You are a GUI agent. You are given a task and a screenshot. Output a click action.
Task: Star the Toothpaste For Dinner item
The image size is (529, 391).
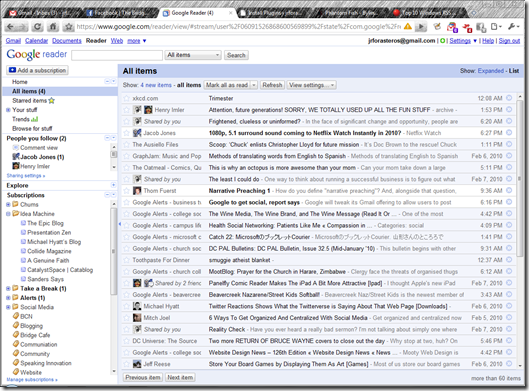point(127,260)
